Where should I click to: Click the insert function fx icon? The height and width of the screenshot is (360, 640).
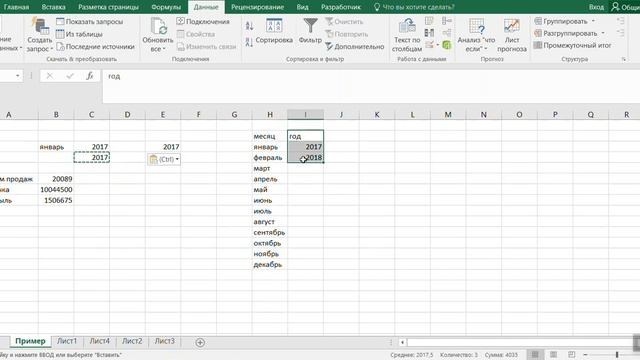point(89,76)
